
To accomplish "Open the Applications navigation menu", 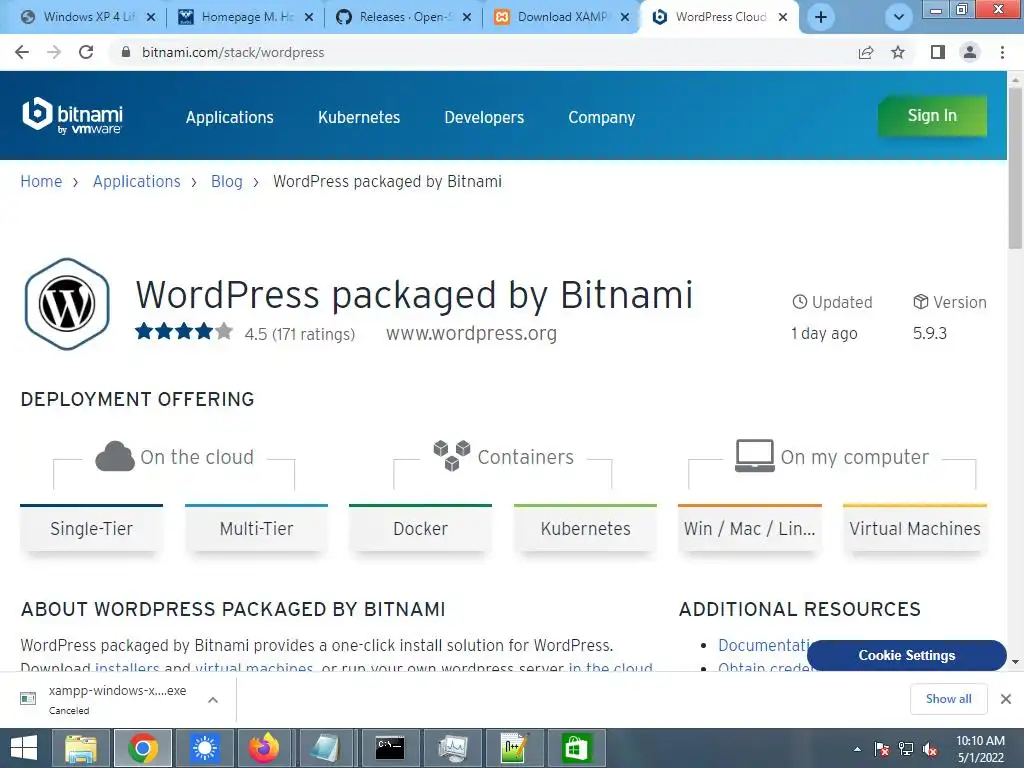I will pyautogui.click(x=230, y=118).
